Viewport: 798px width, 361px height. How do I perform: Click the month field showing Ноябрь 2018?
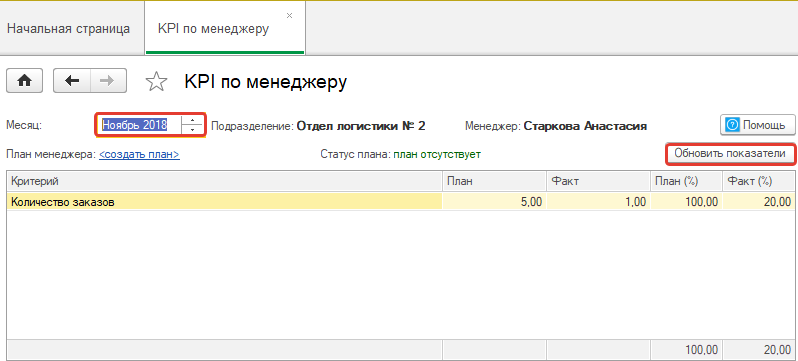pyautogui.click(x=140, y=125)
